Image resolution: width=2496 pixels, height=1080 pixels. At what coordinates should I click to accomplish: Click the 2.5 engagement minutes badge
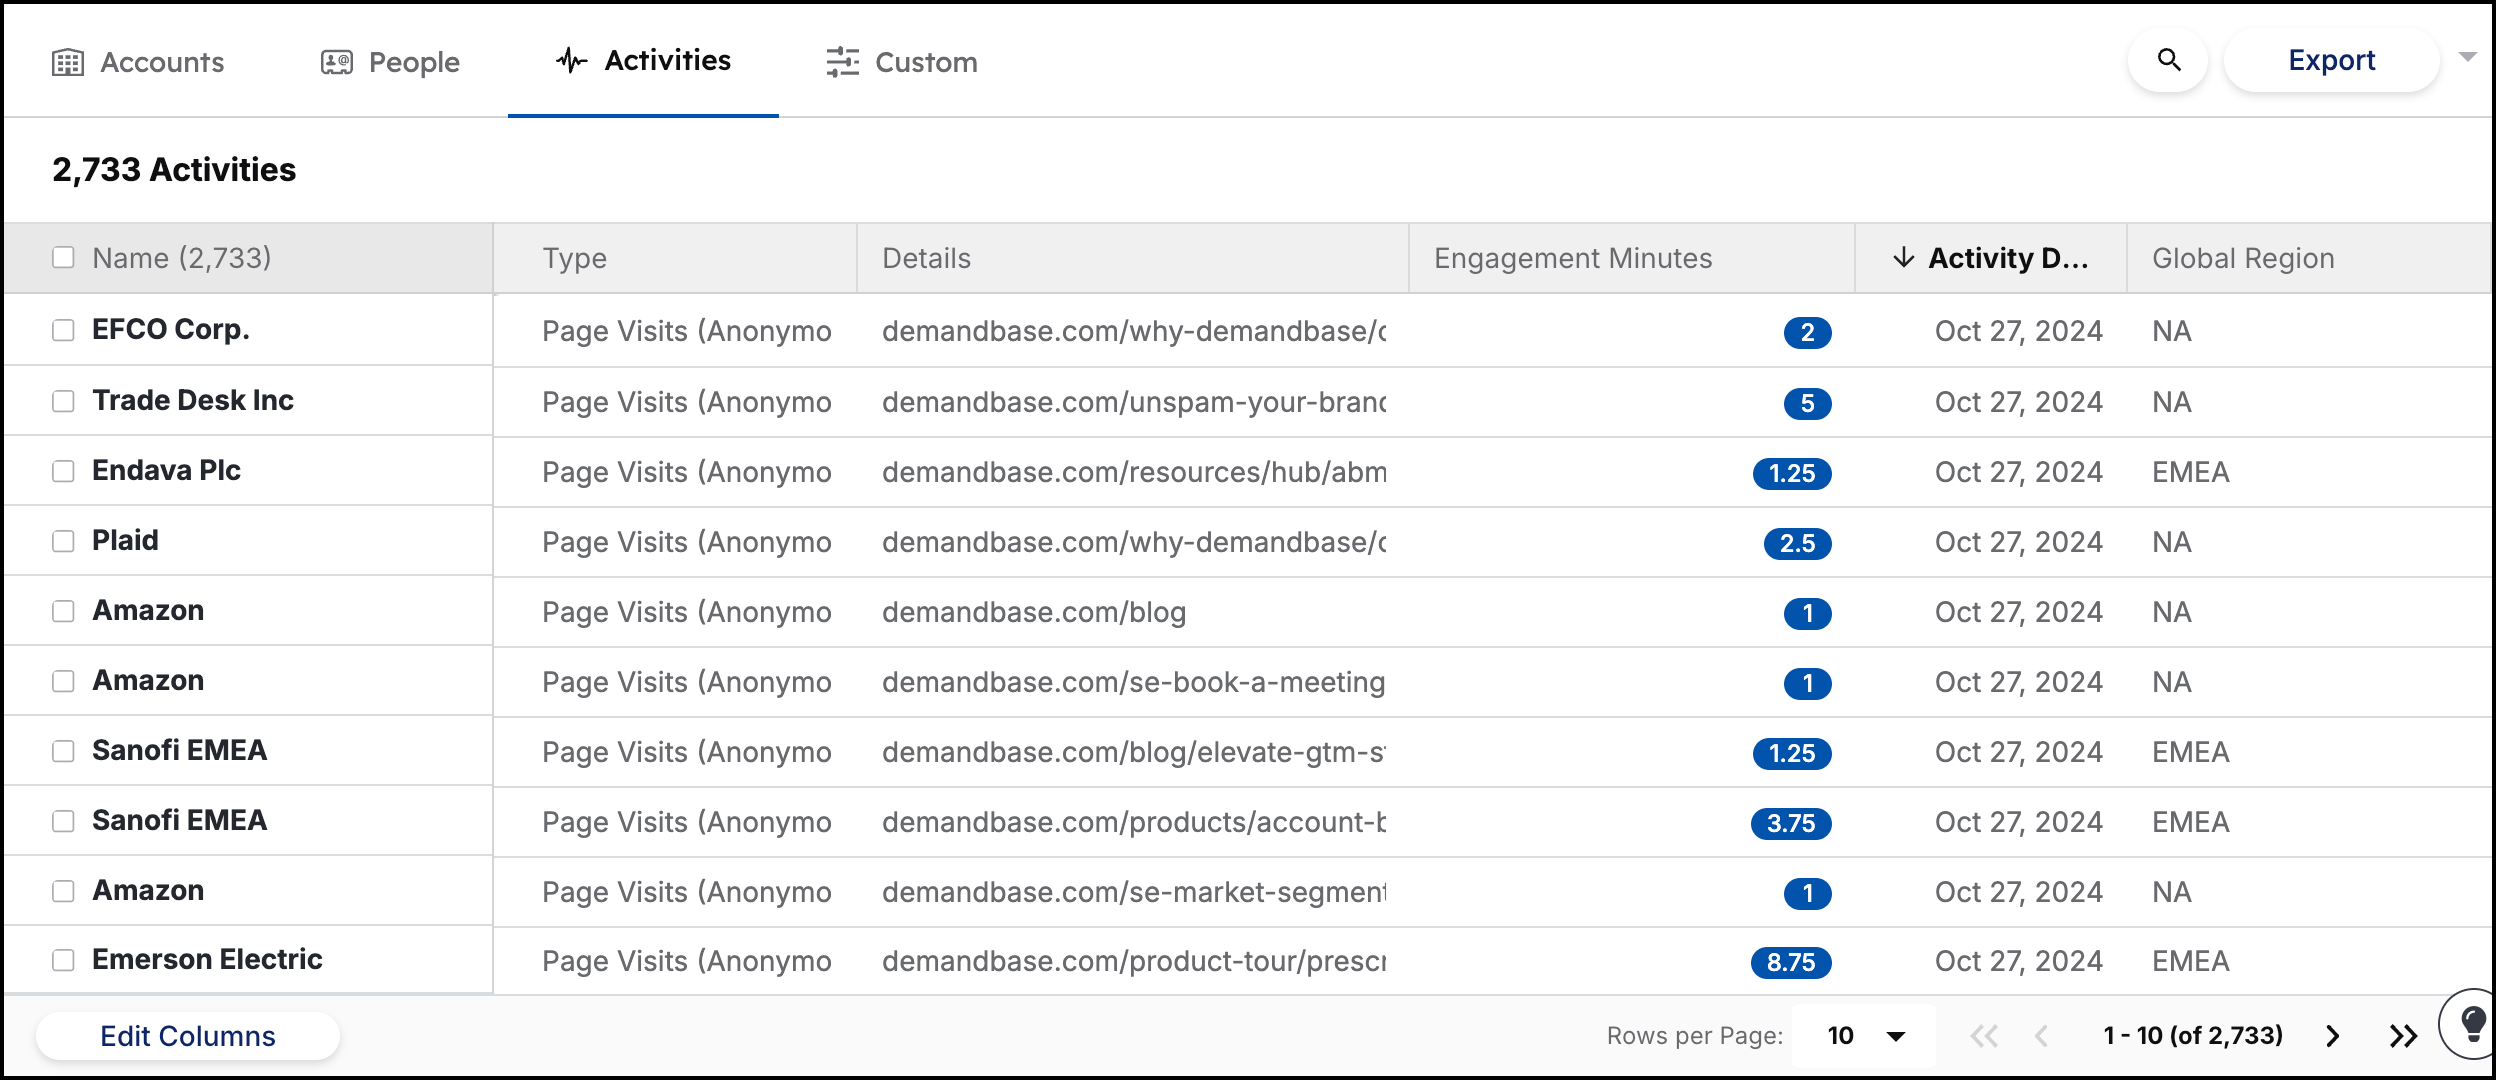point(1797,543)
